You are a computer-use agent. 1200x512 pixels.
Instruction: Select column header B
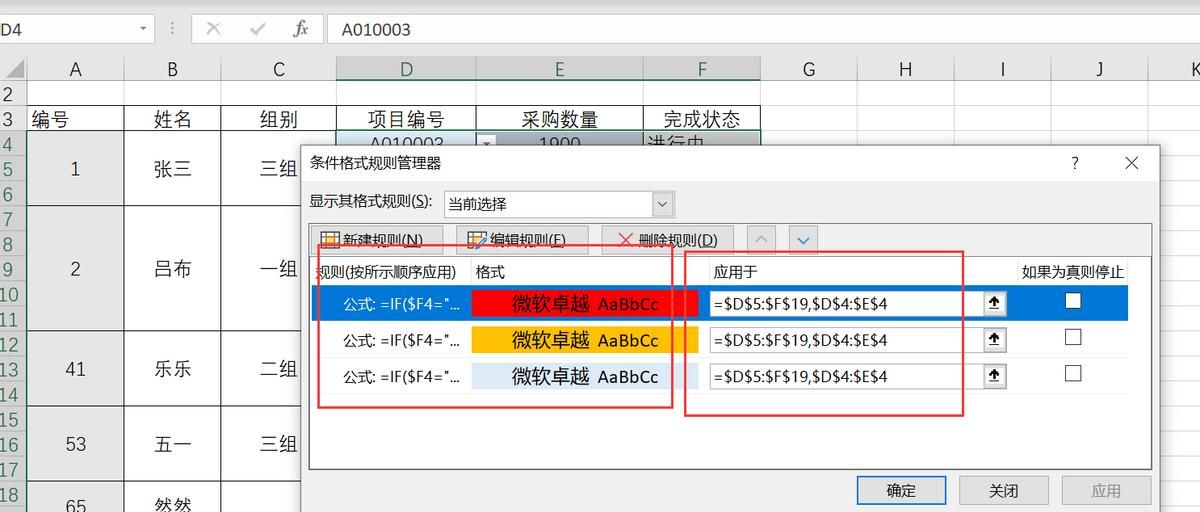(x=172, y=69)
